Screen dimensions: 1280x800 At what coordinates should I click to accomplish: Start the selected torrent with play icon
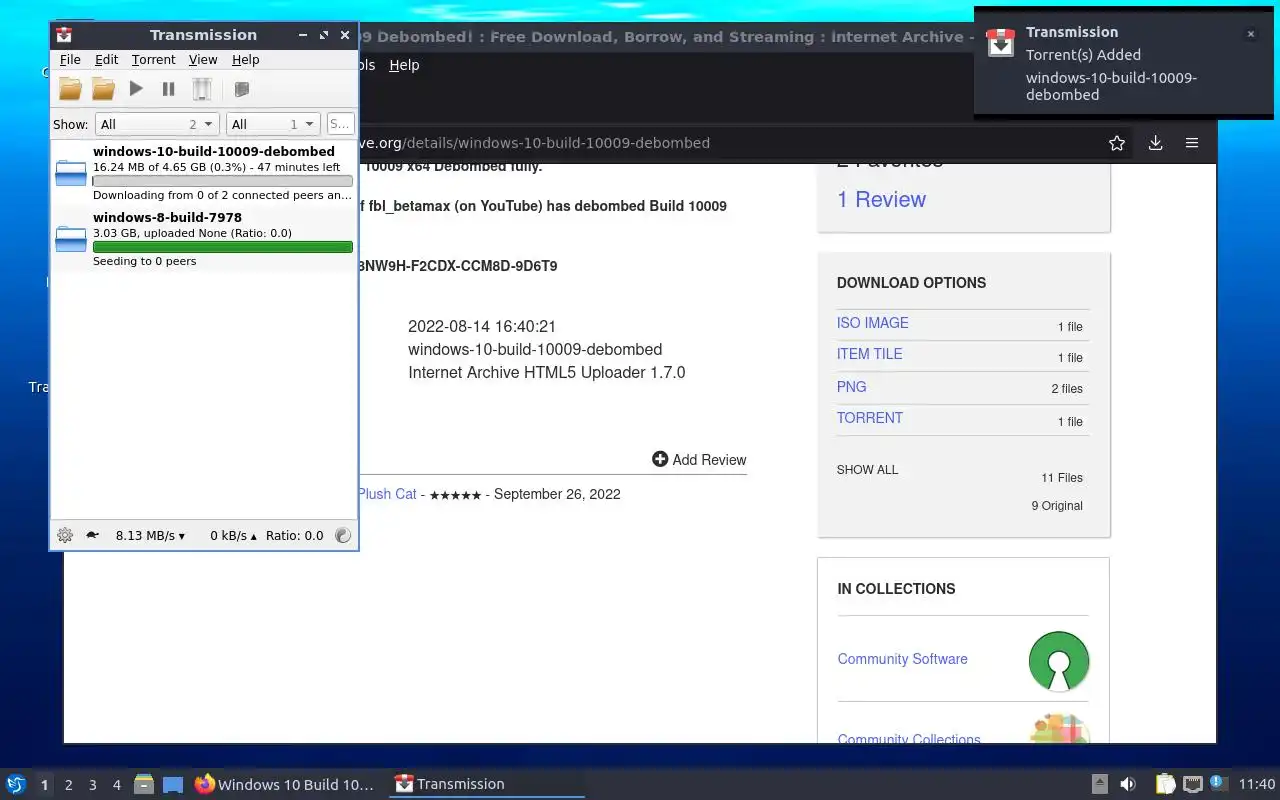point(136,89)
